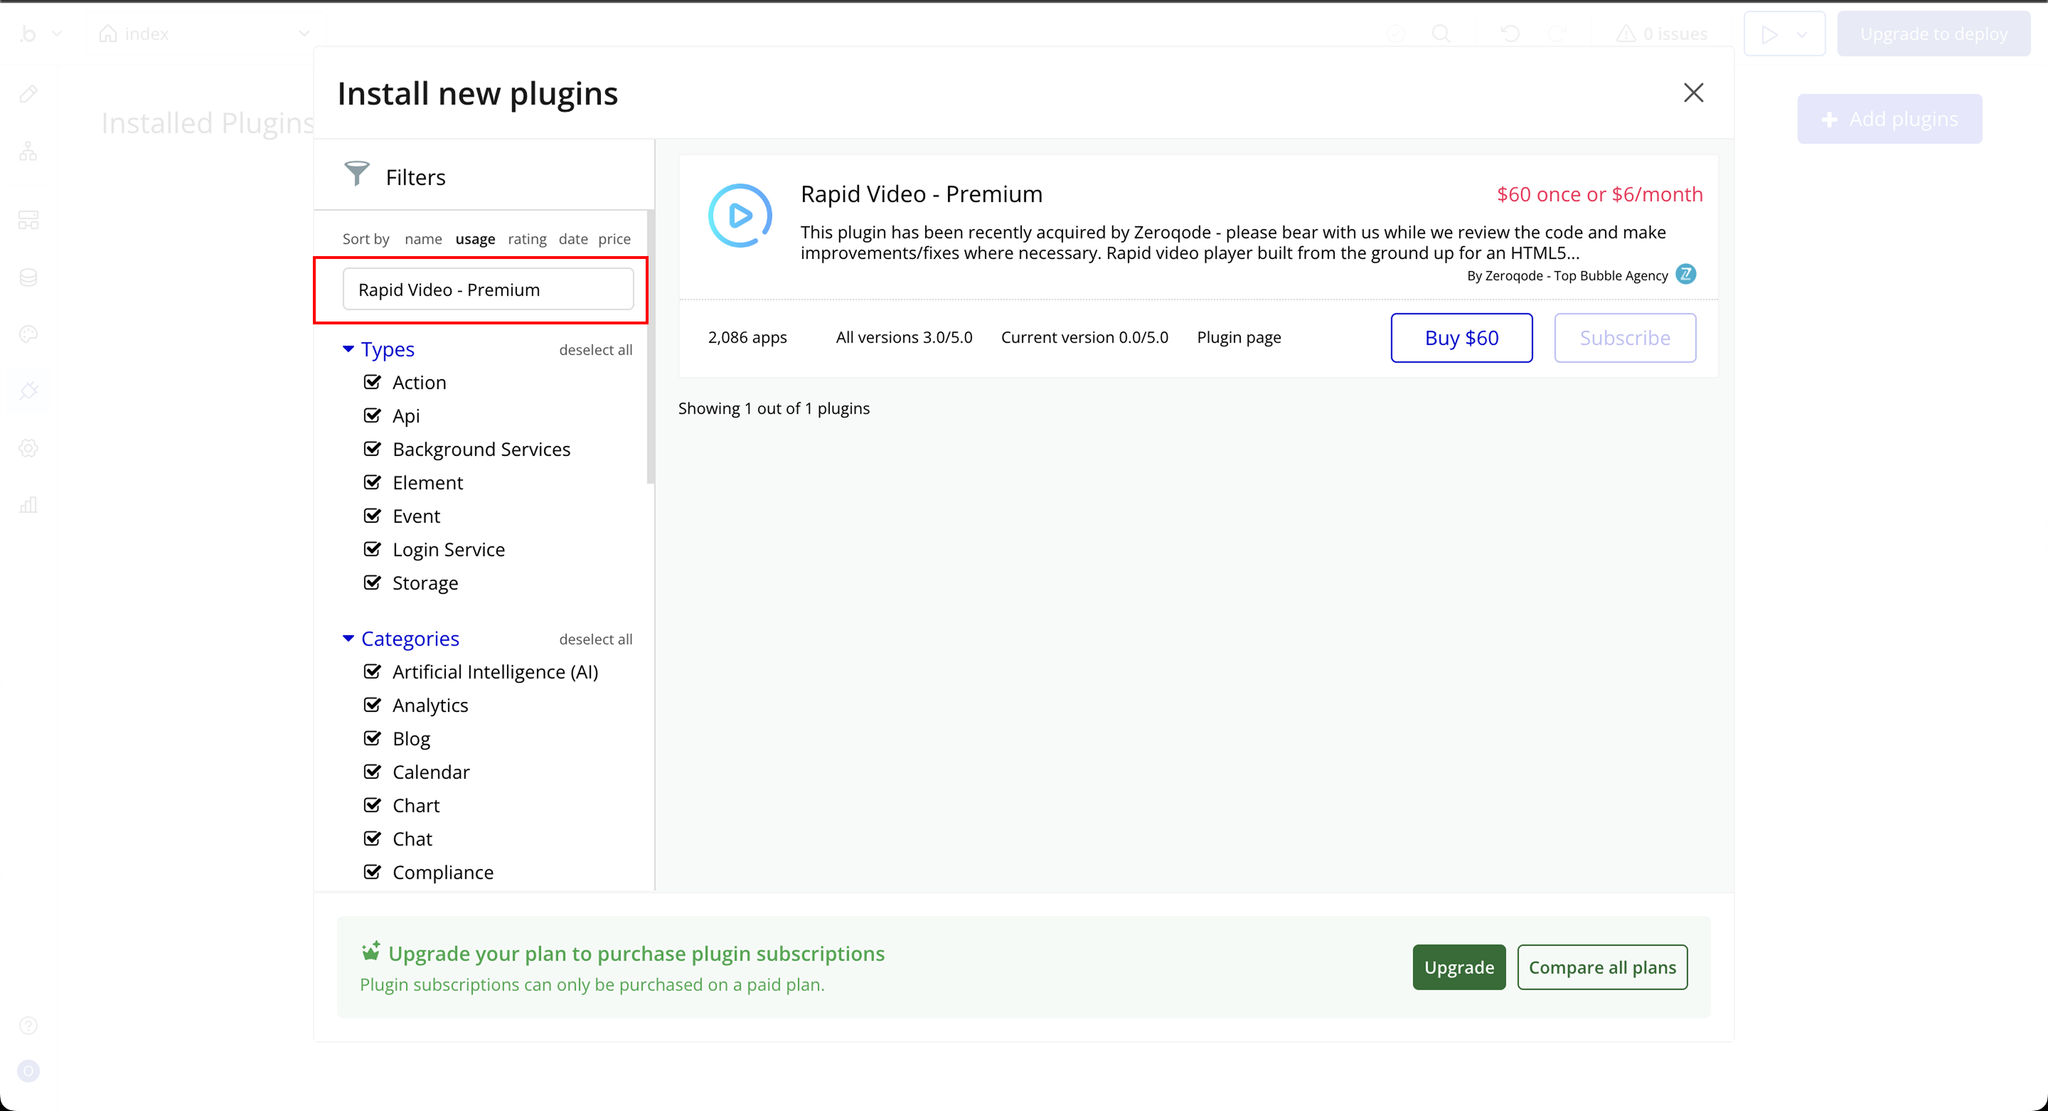Click the plugin search input field
Screen dimensions: 2048x1111
[488, 289]
